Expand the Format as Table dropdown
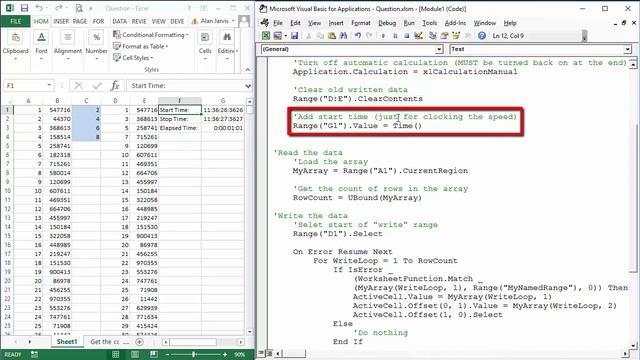640x360 pixels. 167,47
